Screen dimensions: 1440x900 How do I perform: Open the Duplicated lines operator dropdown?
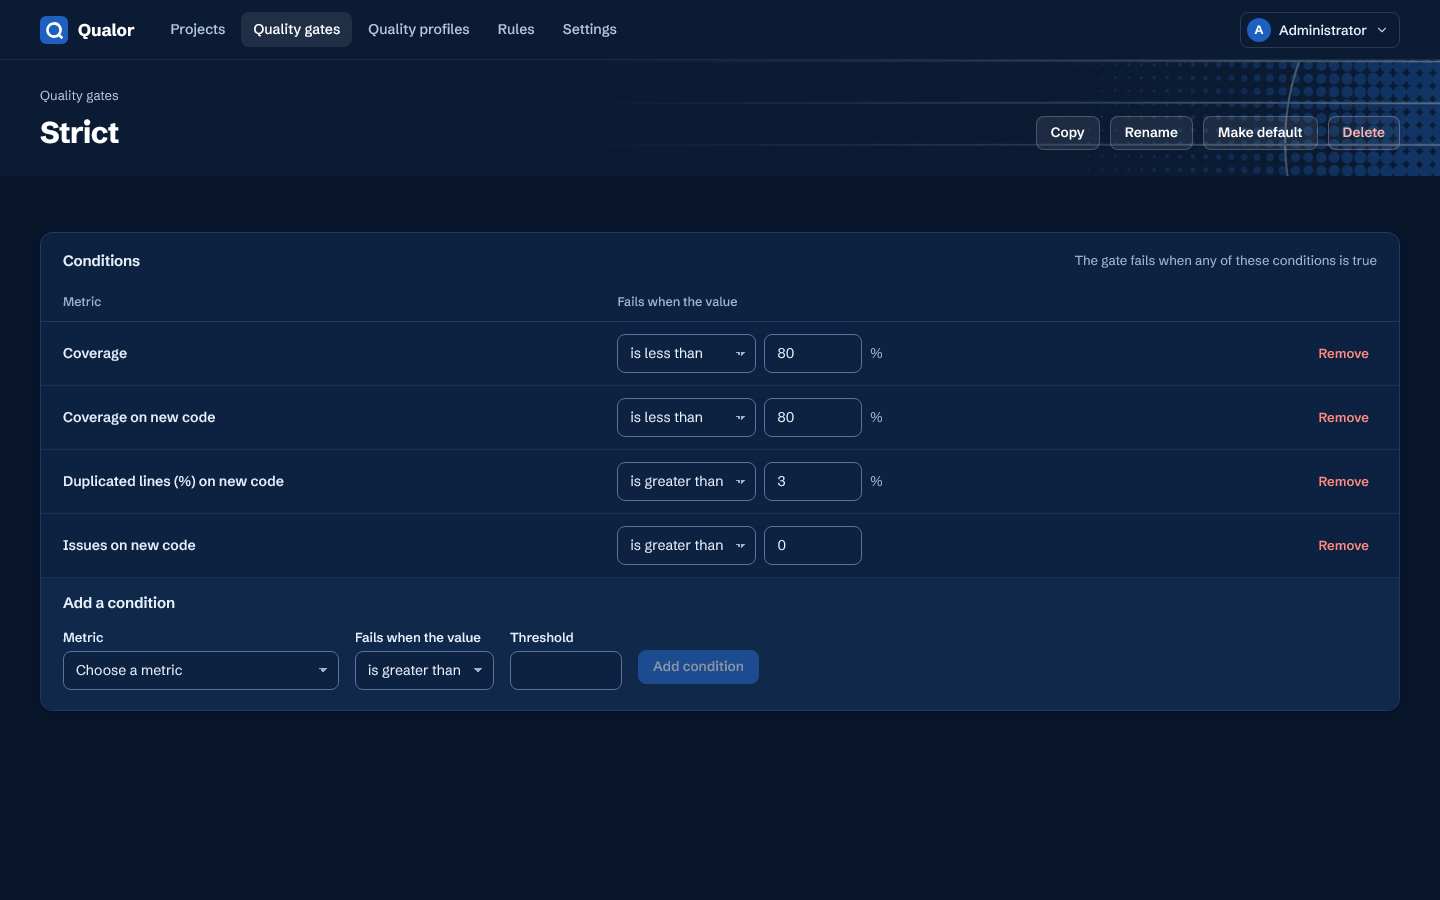click(x=686, y=481)
